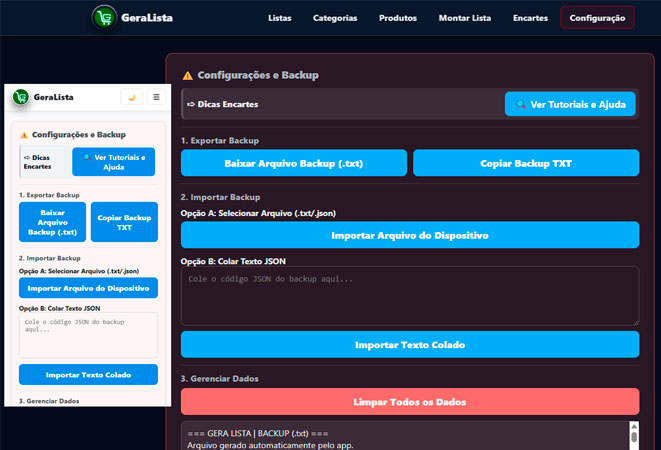Click mobile Importar Texto Colado button
The height and width of the screenshot is (450, 661).
click(x=89, y=375)
